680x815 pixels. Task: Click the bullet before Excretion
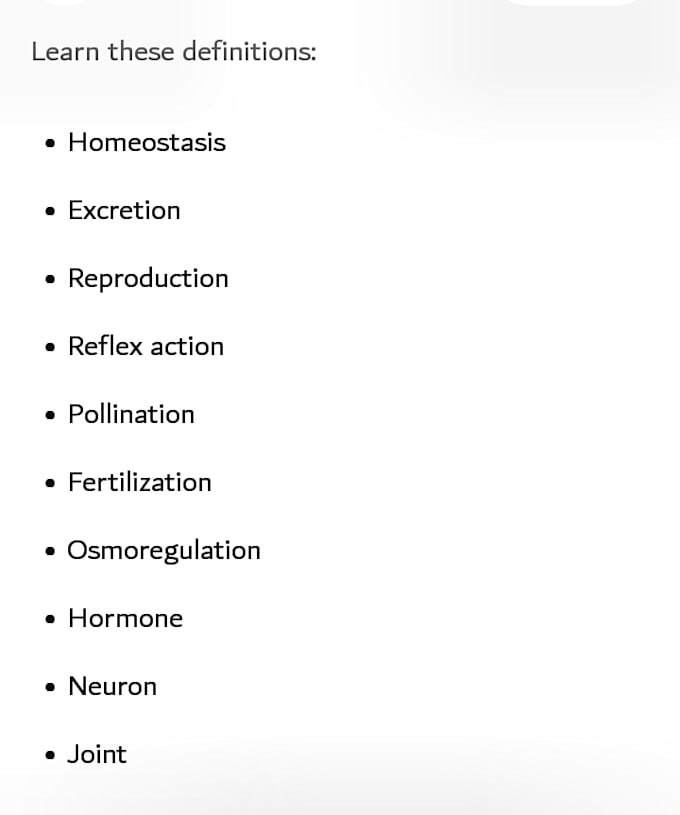tap(50, 211)
